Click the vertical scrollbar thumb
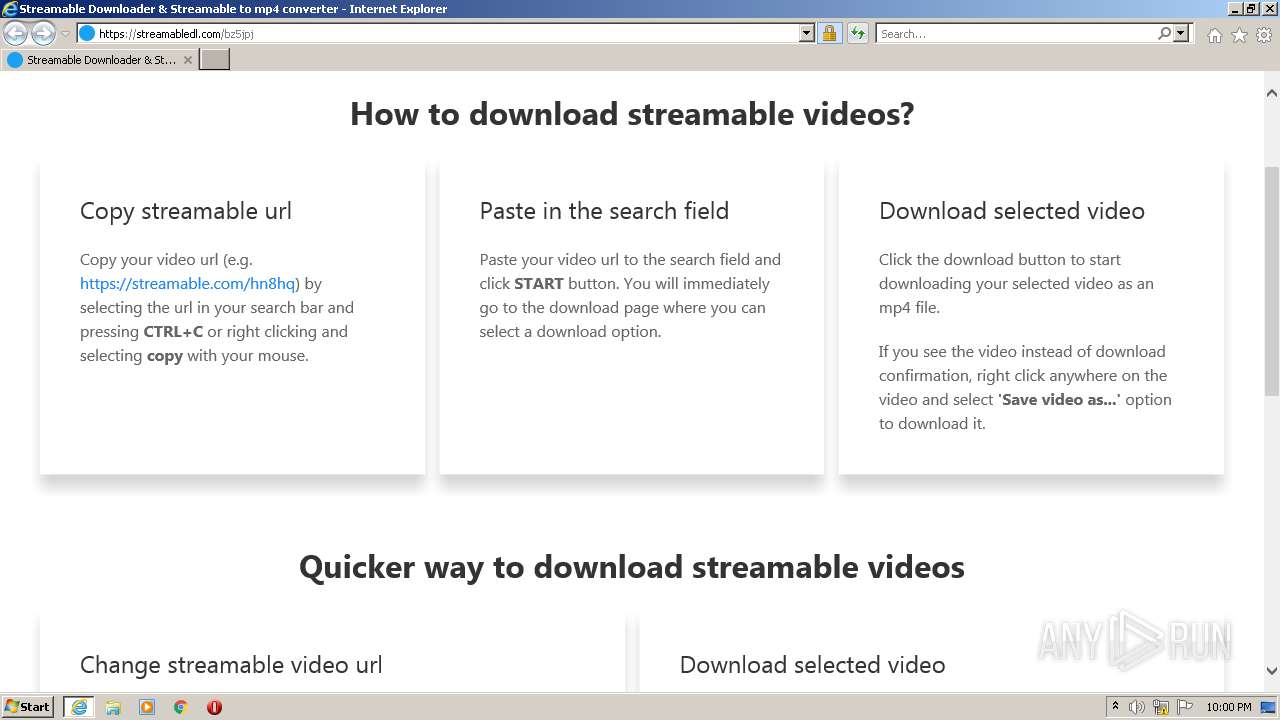The height and width of the screenshot is (720, 1280). (x=1272, y=282)
